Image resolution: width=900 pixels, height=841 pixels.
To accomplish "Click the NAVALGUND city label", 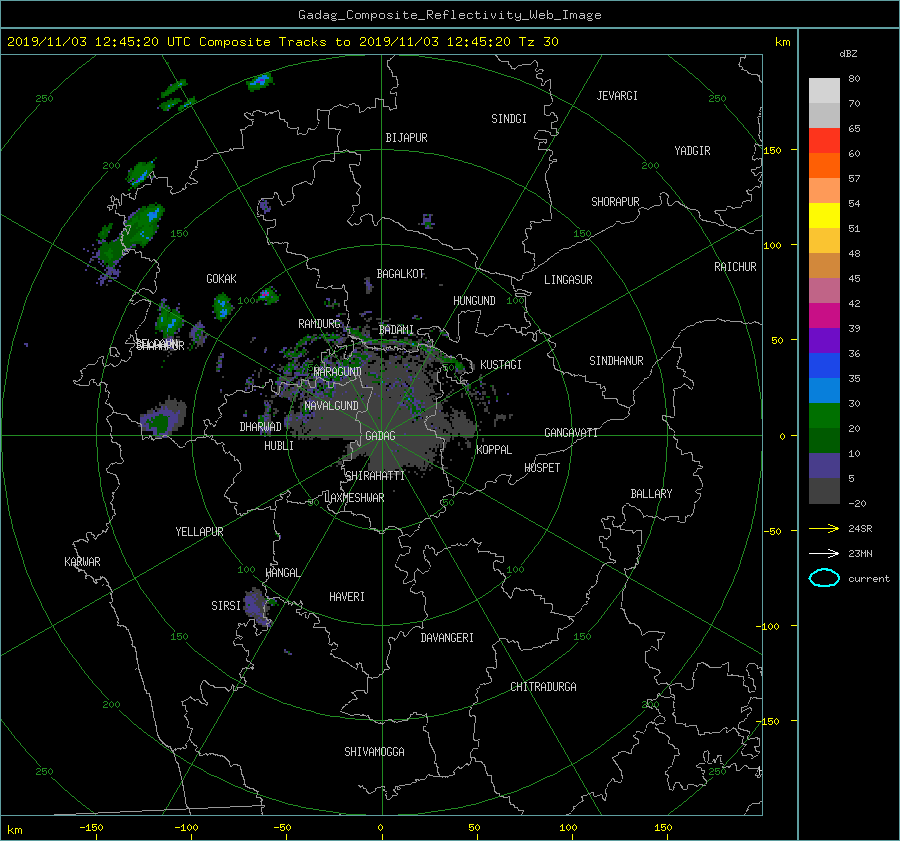I will click(x=331, y=406).
